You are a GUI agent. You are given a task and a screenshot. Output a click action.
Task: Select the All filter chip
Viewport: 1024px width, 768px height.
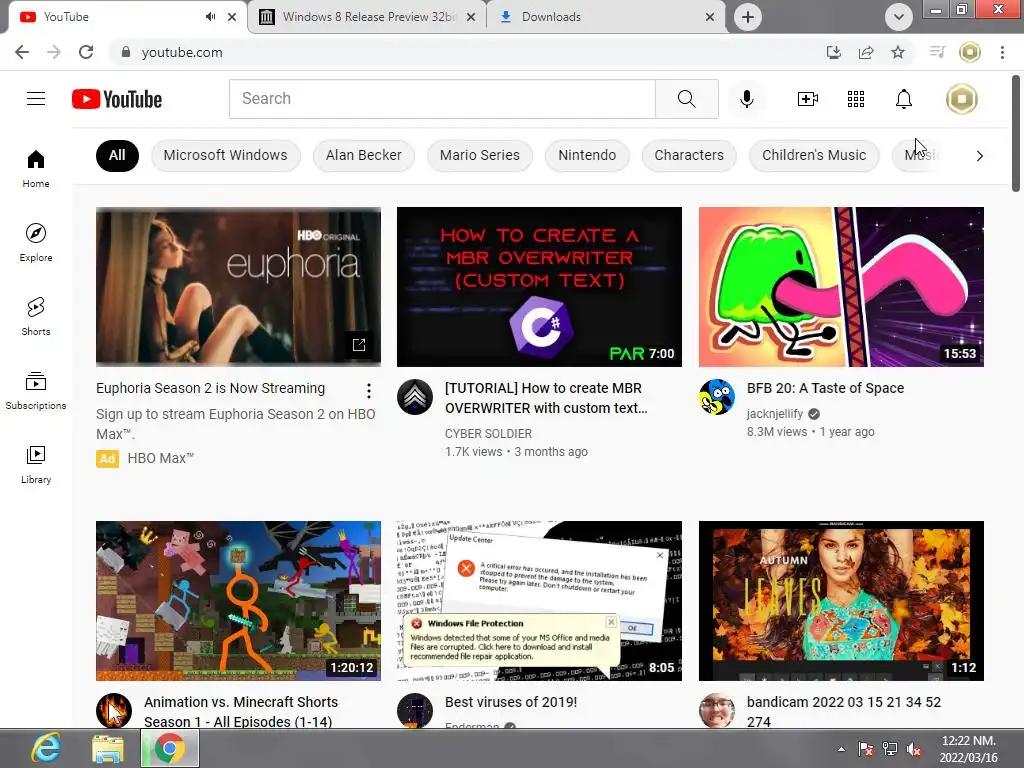(x=117, y=155)
